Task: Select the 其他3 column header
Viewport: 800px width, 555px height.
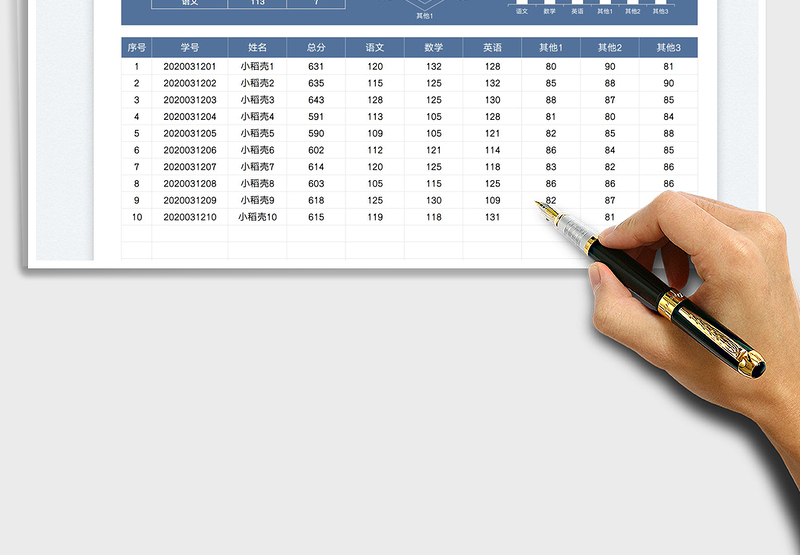Action: (668, 47)
